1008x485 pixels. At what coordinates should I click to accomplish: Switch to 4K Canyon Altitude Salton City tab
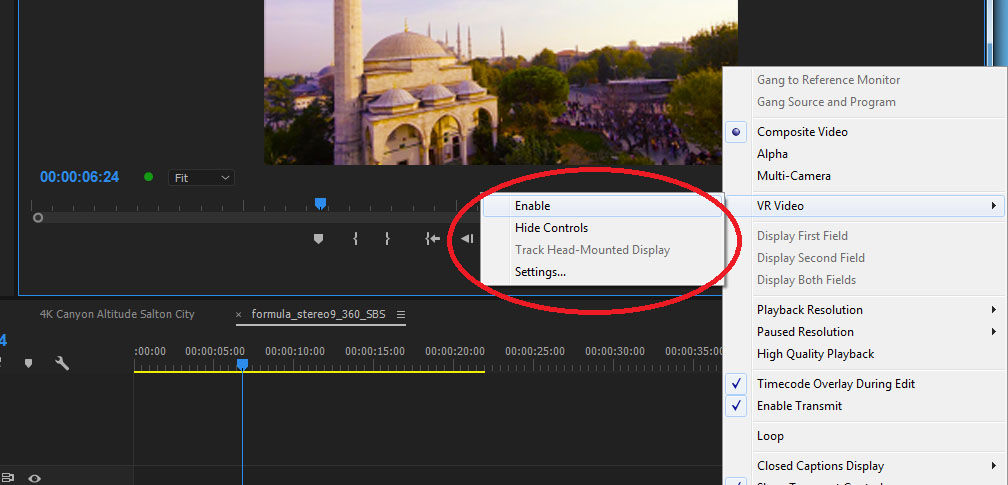click(117, 315)
